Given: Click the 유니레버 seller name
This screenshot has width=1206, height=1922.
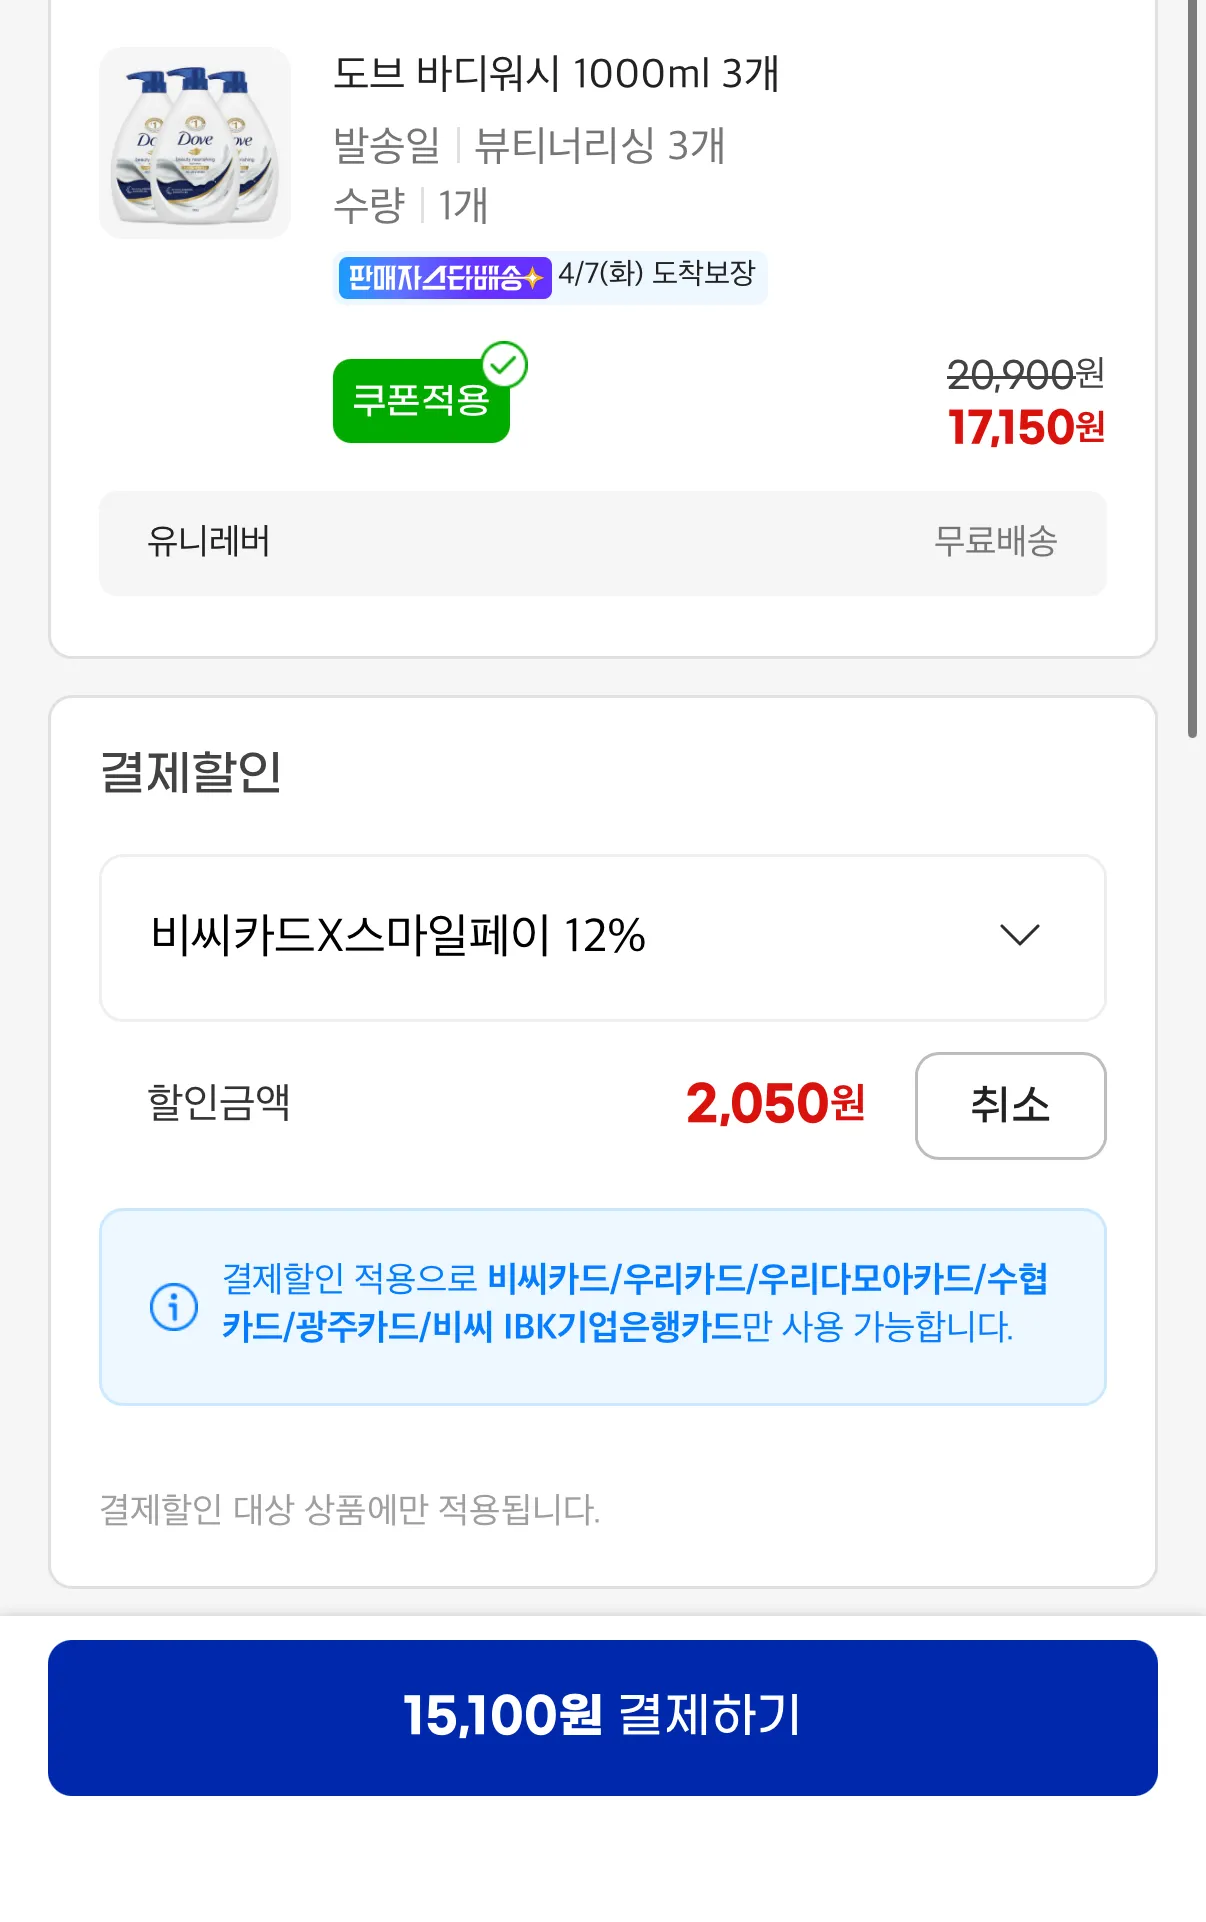Looking at the screenshot, I should [x=209, y=541].
